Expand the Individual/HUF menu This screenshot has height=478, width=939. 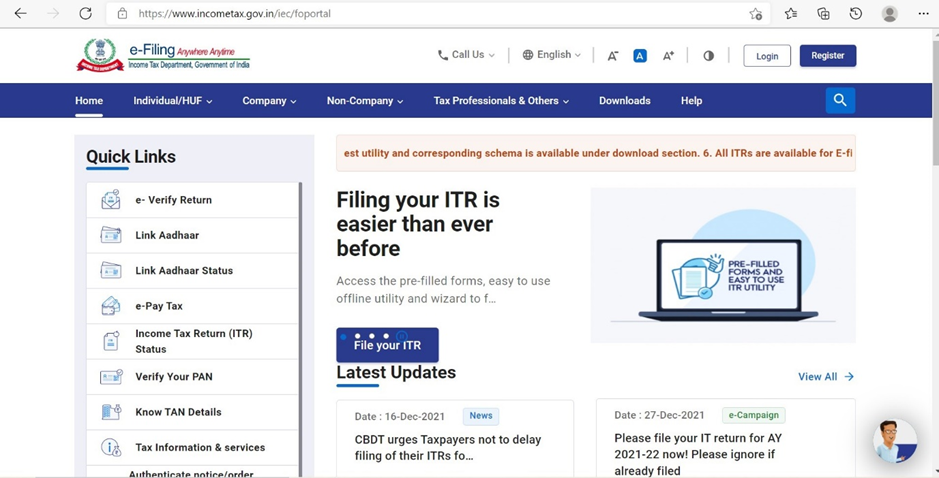tap(172, 101)
